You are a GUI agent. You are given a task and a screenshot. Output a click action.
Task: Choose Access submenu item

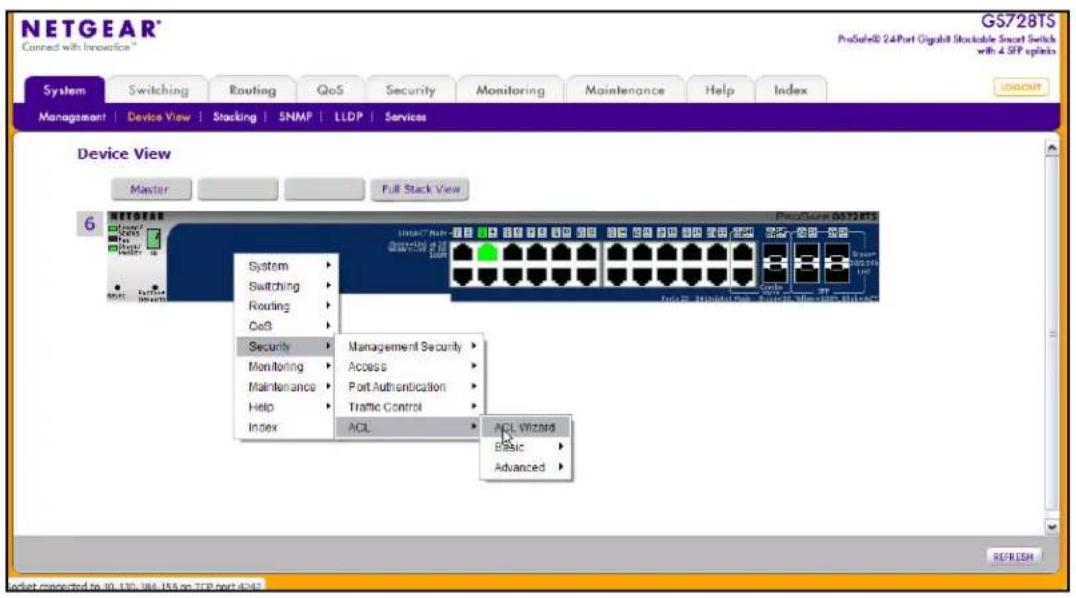[410, 367]
